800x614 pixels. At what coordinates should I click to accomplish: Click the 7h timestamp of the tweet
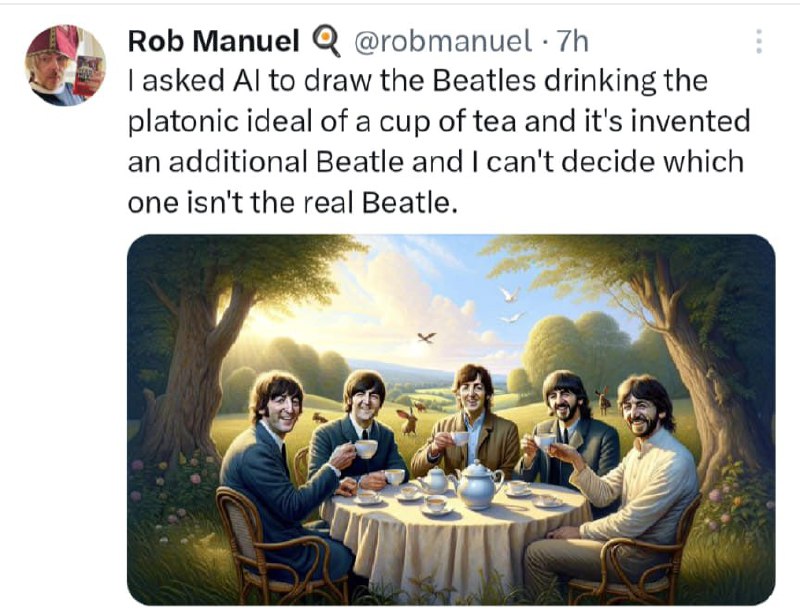[573, 41]
